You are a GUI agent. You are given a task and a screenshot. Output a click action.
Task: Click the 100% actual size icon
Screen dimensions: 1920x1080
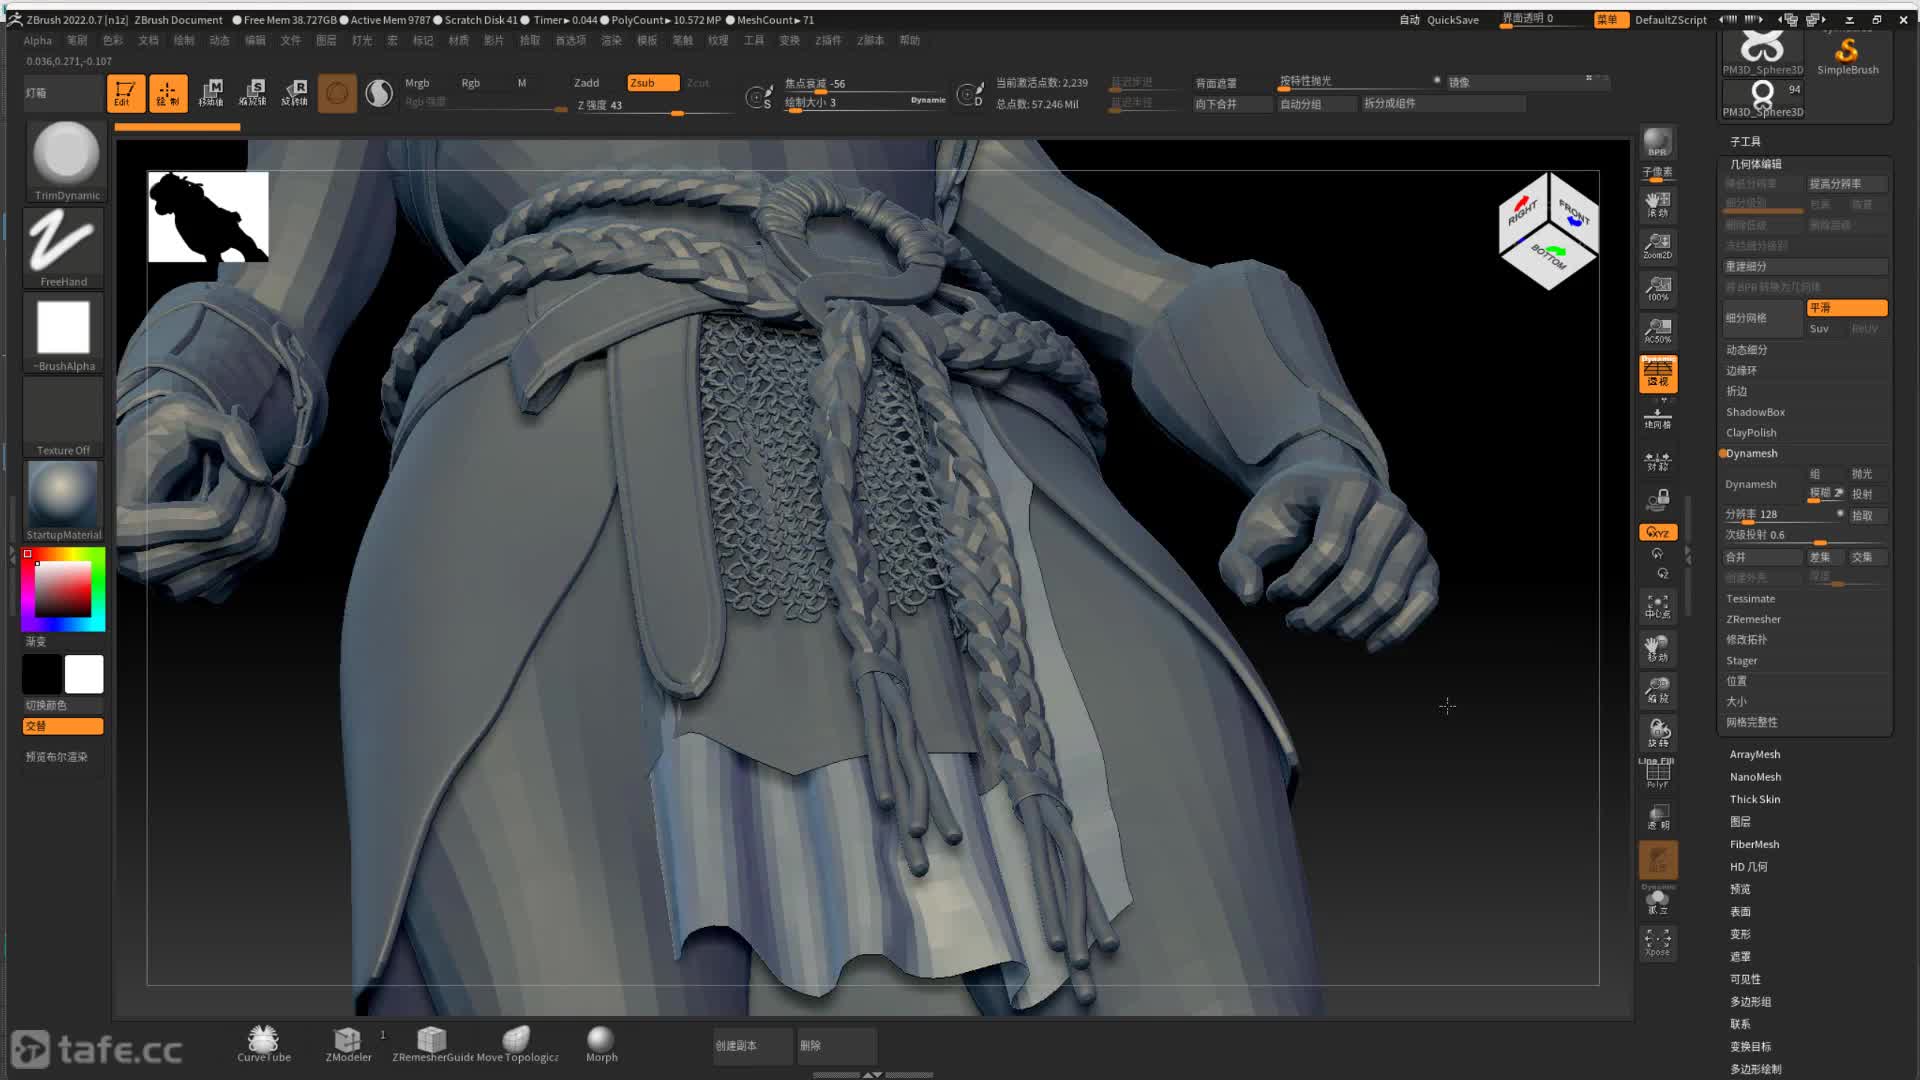pyautogui.click(x=1658, y=288)
